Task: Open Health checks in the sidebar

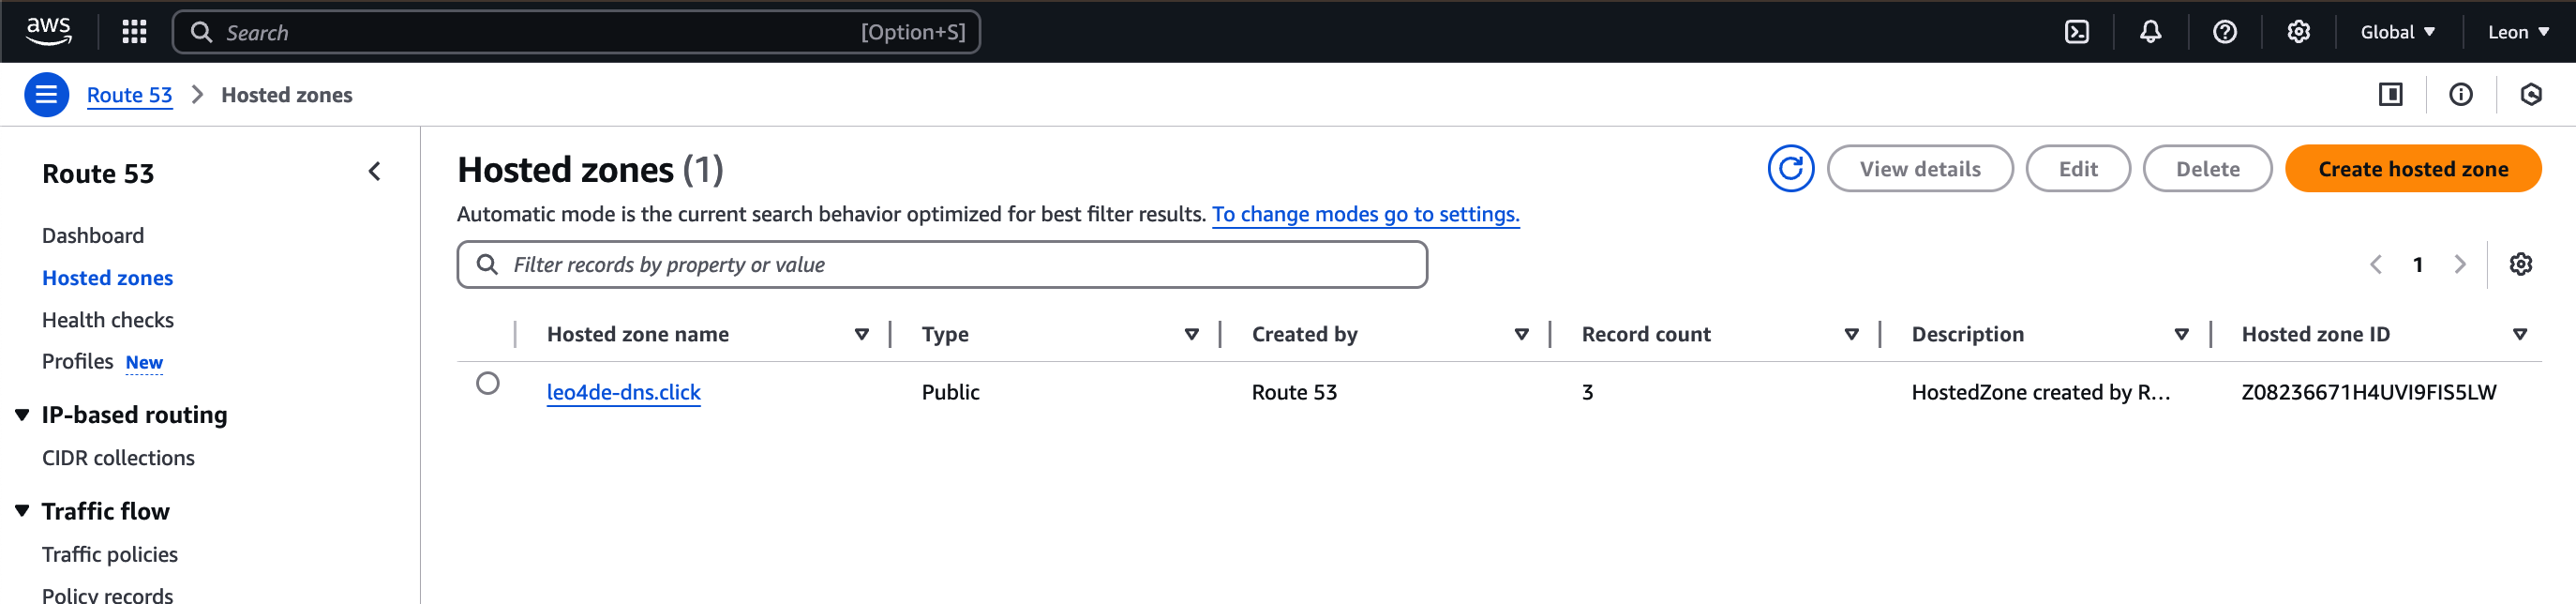Action: (108, 320)
